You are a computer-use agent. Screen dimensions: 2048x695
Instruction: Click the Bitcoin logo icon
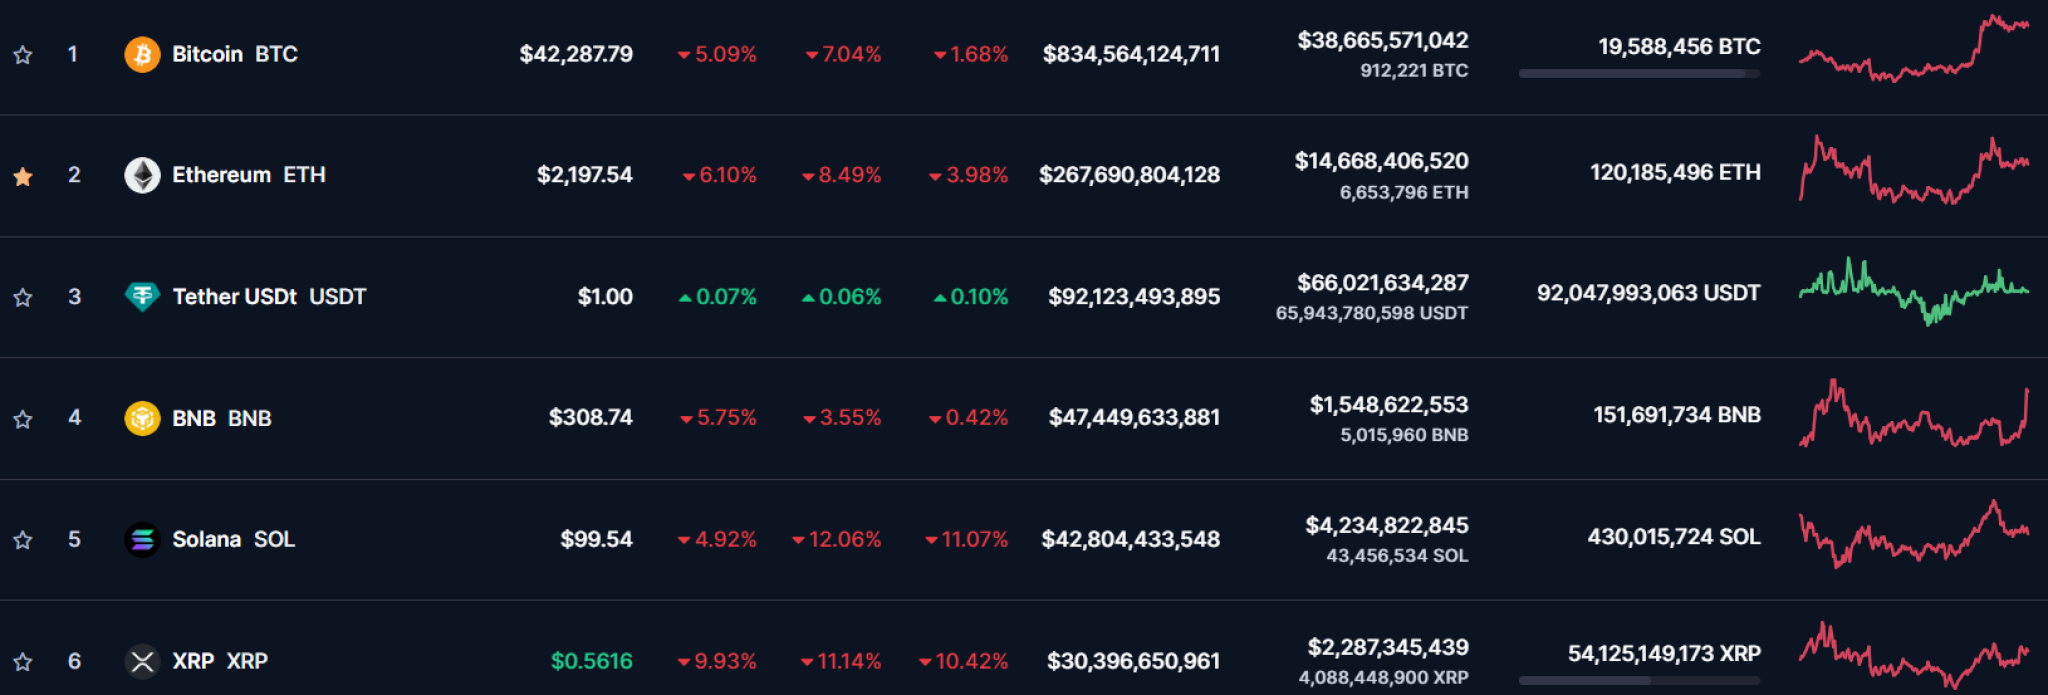coord(143,54)
